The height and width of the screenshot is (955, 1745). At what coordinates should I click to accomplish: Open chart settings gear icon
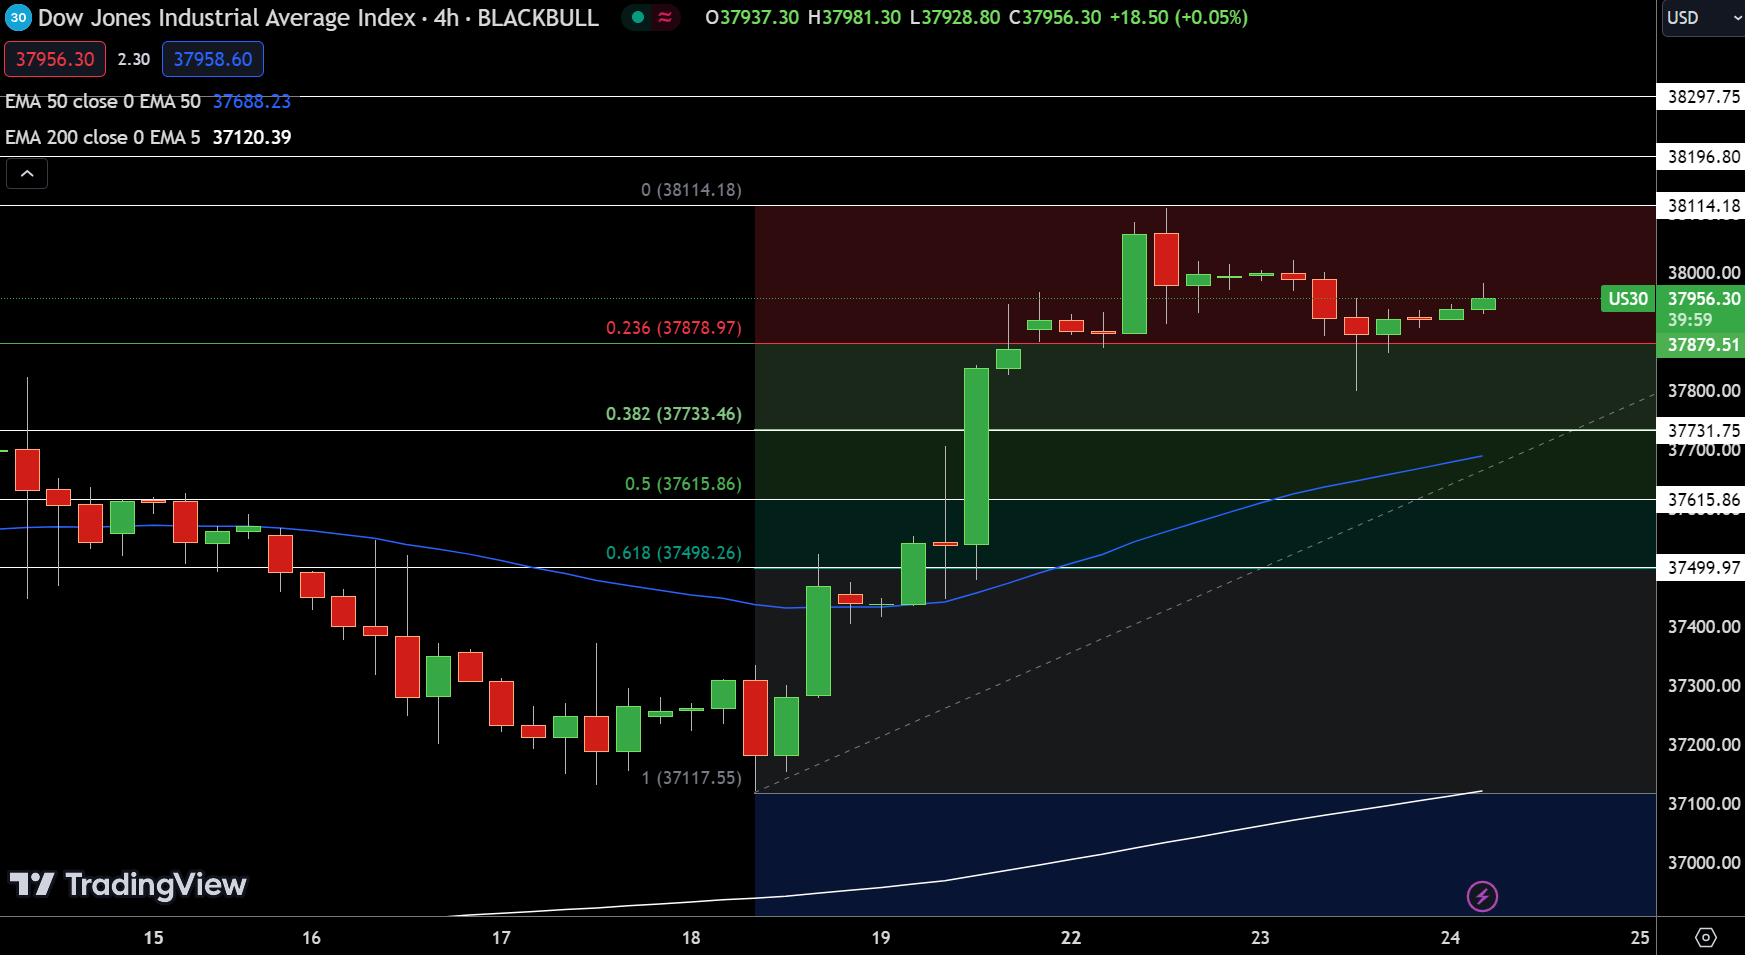pos(1706,937)
